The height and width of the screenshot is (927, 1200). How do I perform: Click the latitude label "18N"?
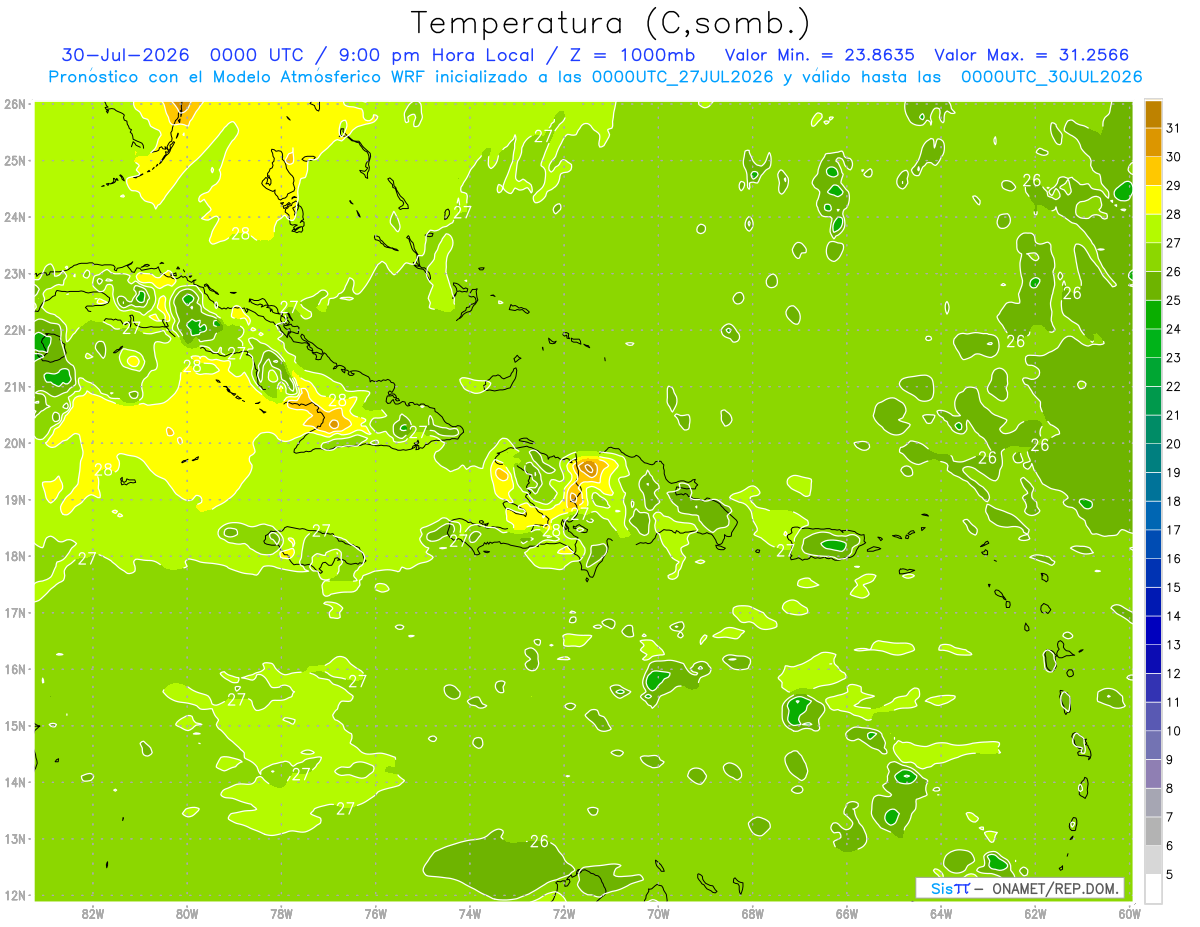15,556
